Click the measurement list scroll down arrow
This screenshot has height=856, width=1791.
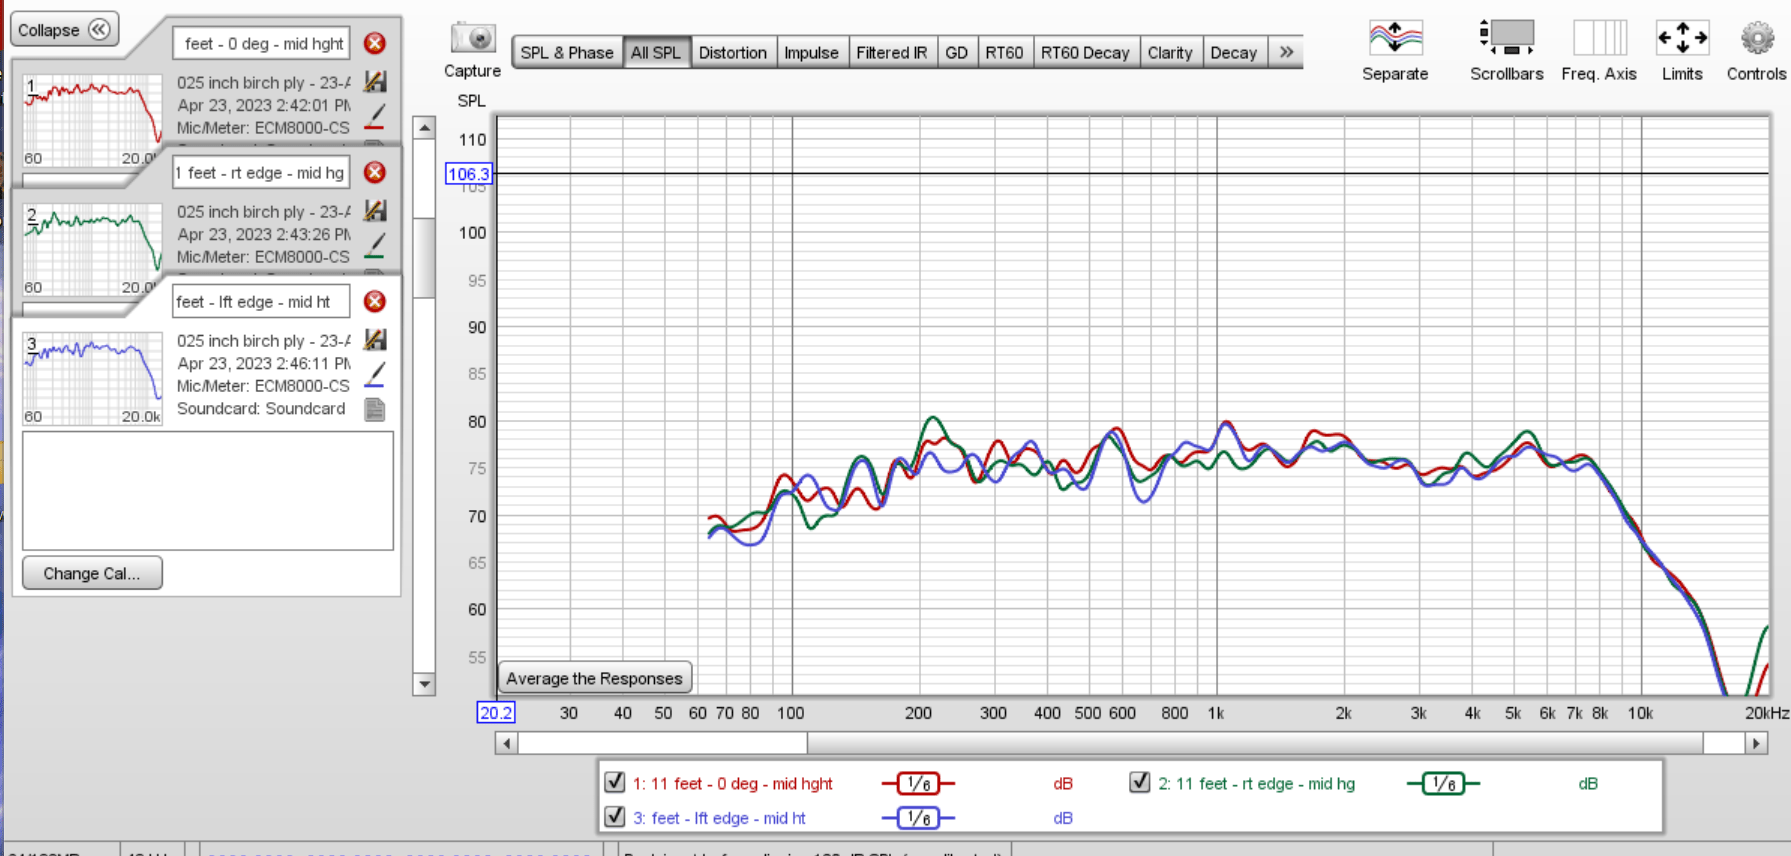pyautogui.click(x=425, y=684)
